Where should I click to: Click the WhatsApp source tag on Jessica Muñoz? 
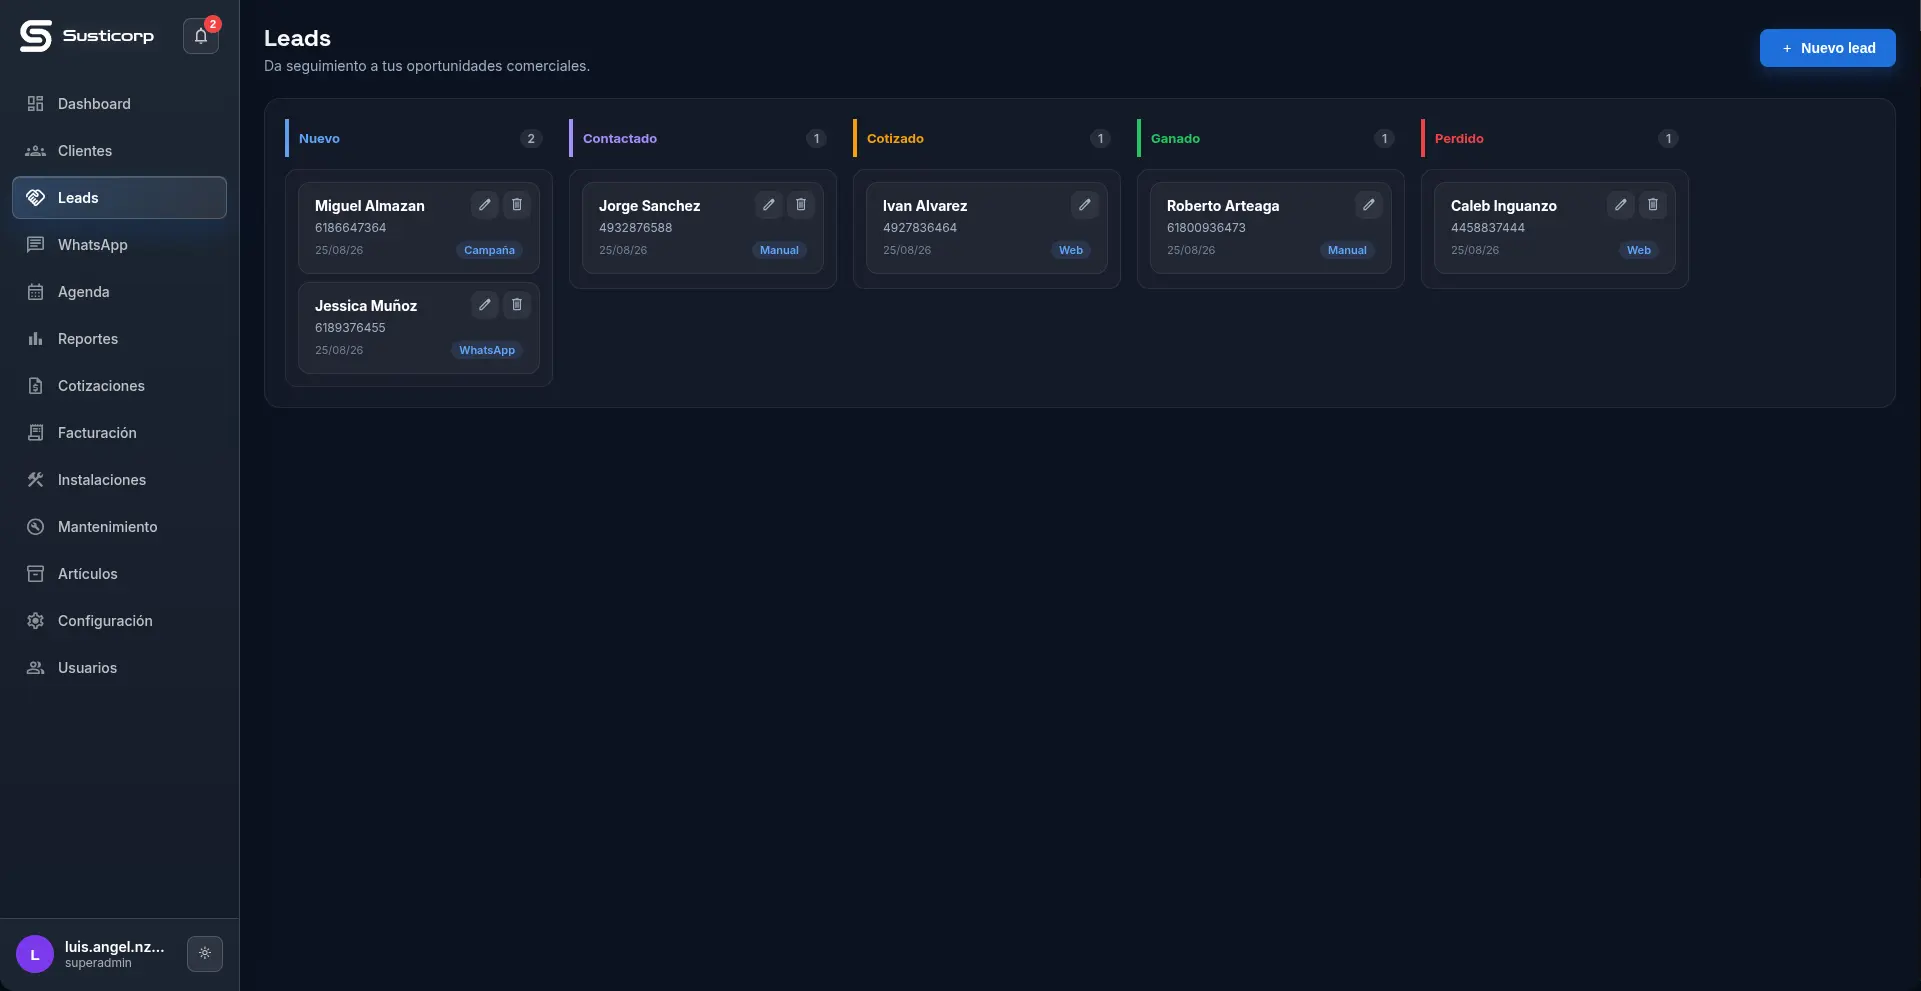pyautogui.click(x=487, y=350)
